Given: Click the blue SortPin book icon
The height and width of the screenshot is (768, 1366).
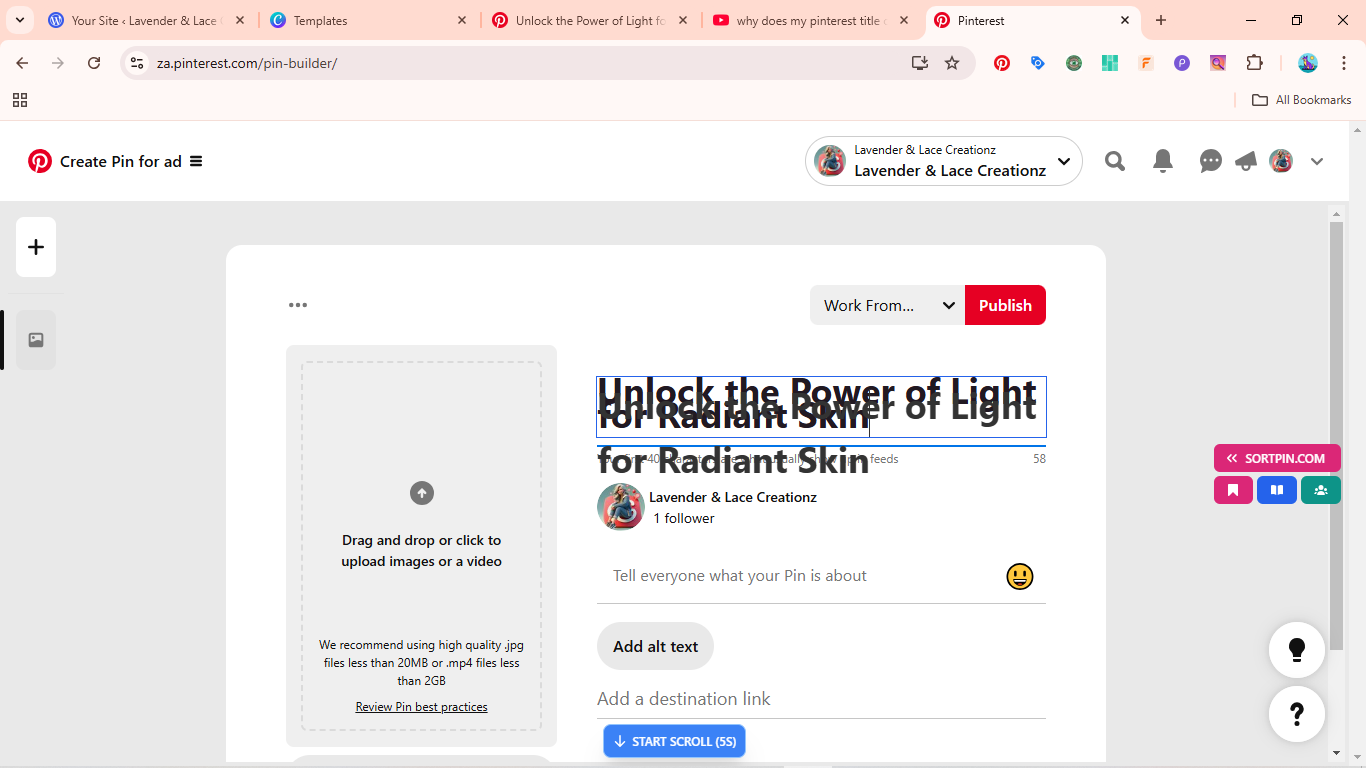Looking at the screenshot, I should point(1277,490).
